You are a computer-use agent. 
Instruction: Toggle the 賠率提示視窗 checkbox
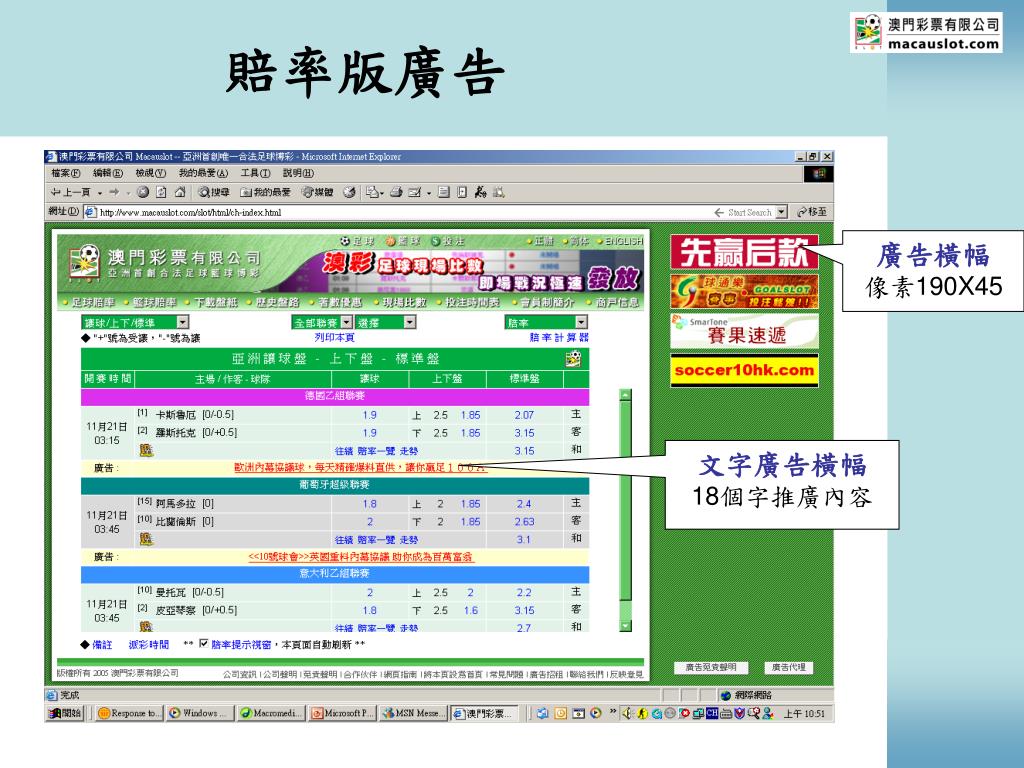(204, 644)
